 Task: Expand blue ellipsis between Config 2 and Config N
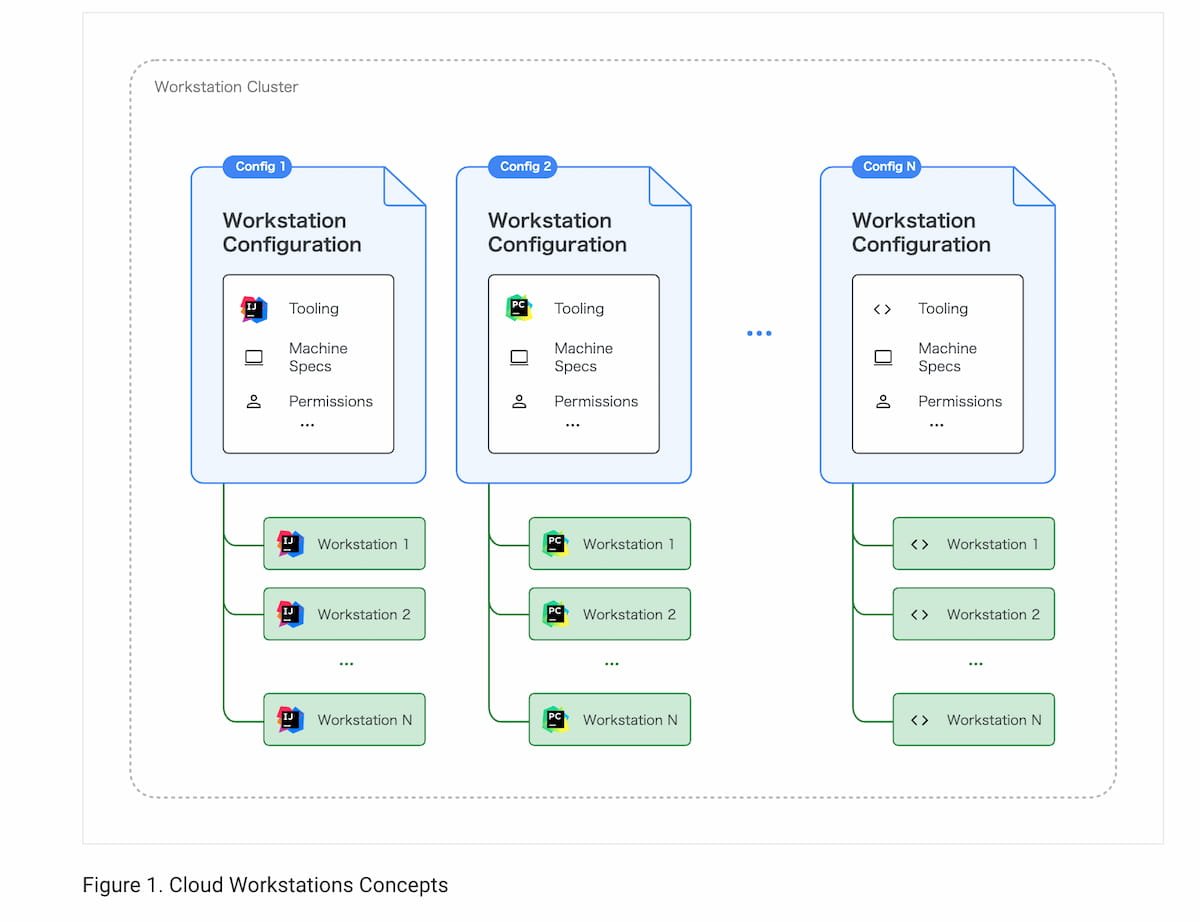tap(759, 333)
